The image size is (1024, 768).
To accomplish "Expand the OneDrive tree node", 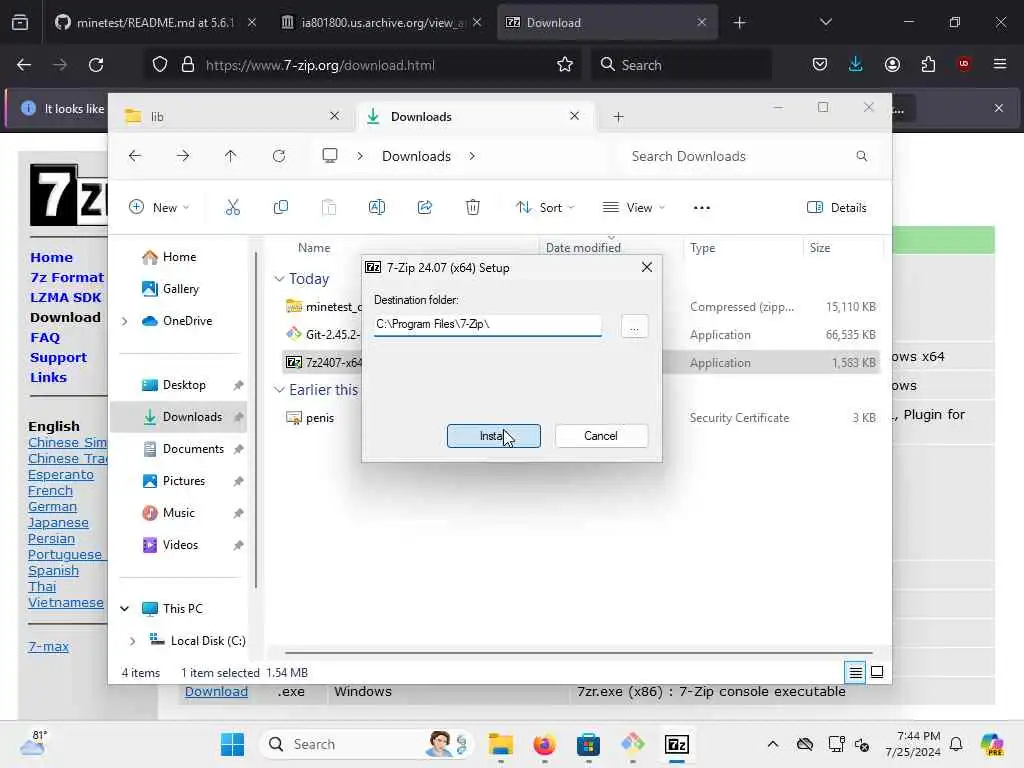I will click(125, 321).
